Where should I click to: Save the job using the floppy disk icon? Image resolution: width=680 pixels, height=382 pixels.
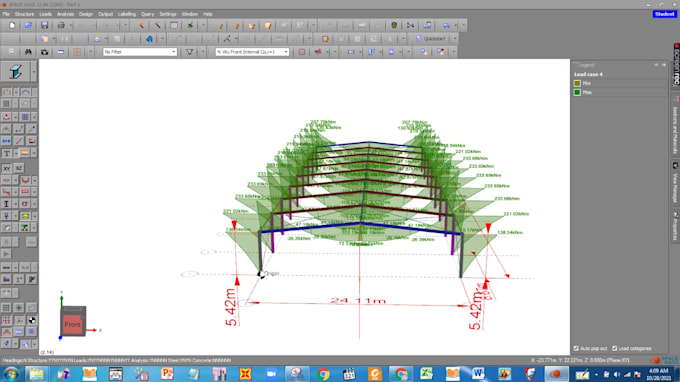(44, 26)
